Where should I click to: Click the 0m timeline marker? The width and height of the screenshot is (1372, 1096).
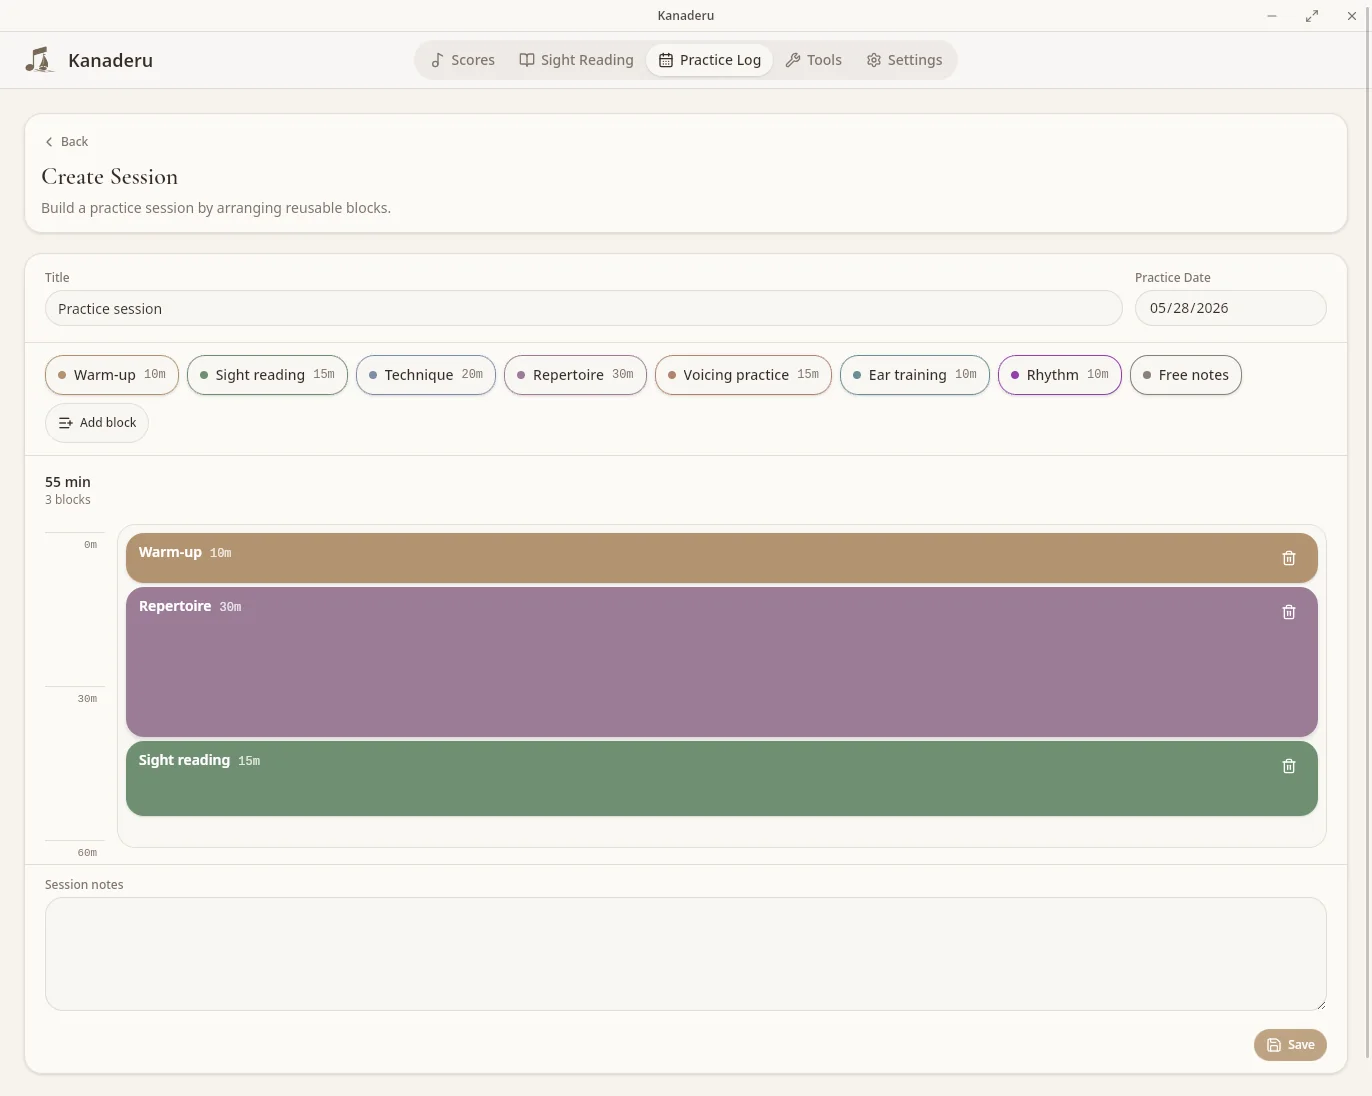[91, 545]
